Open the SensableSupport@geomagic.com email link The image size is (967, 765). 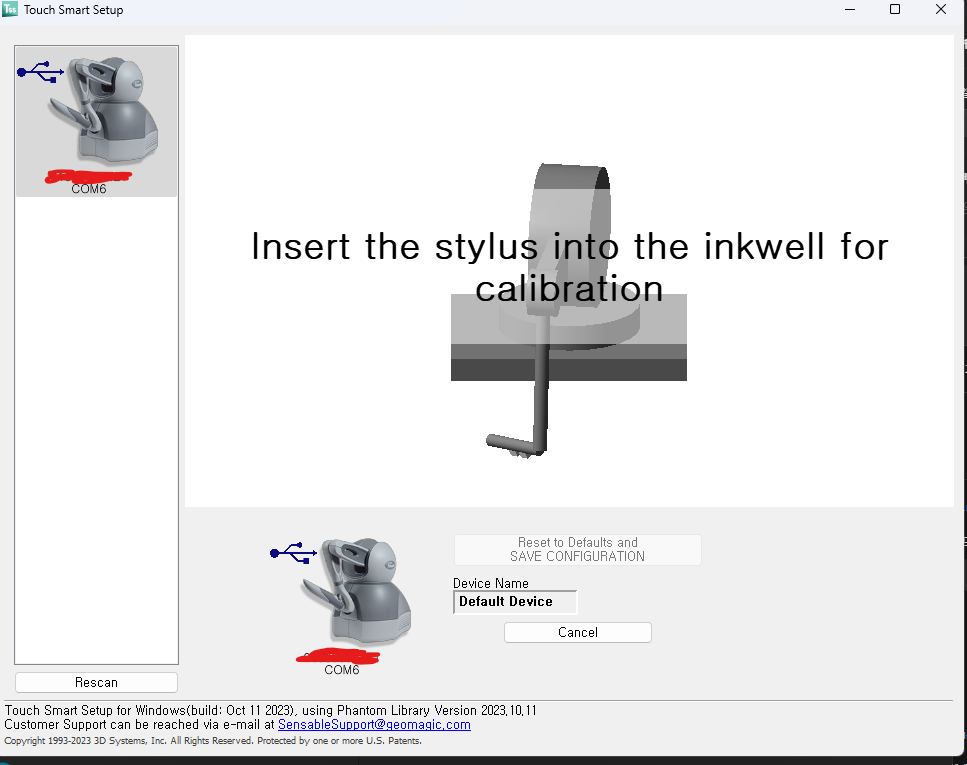[374, 725]
